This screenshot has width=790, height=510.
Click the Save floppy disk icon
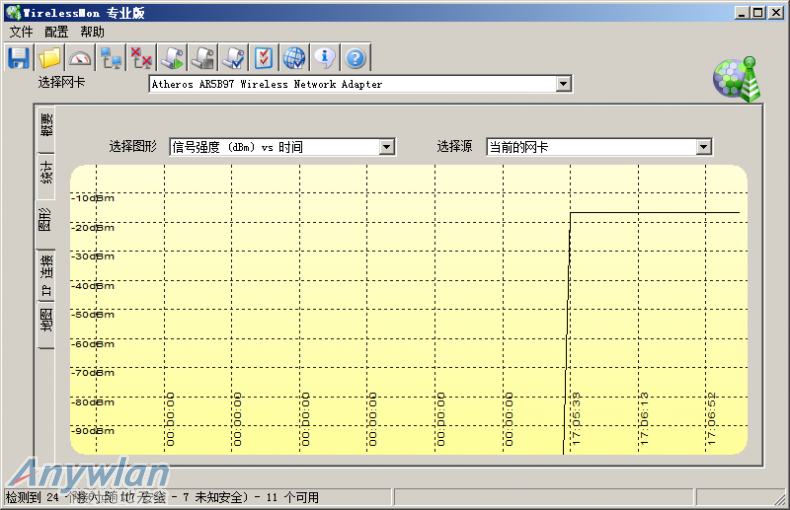point(19,58)
